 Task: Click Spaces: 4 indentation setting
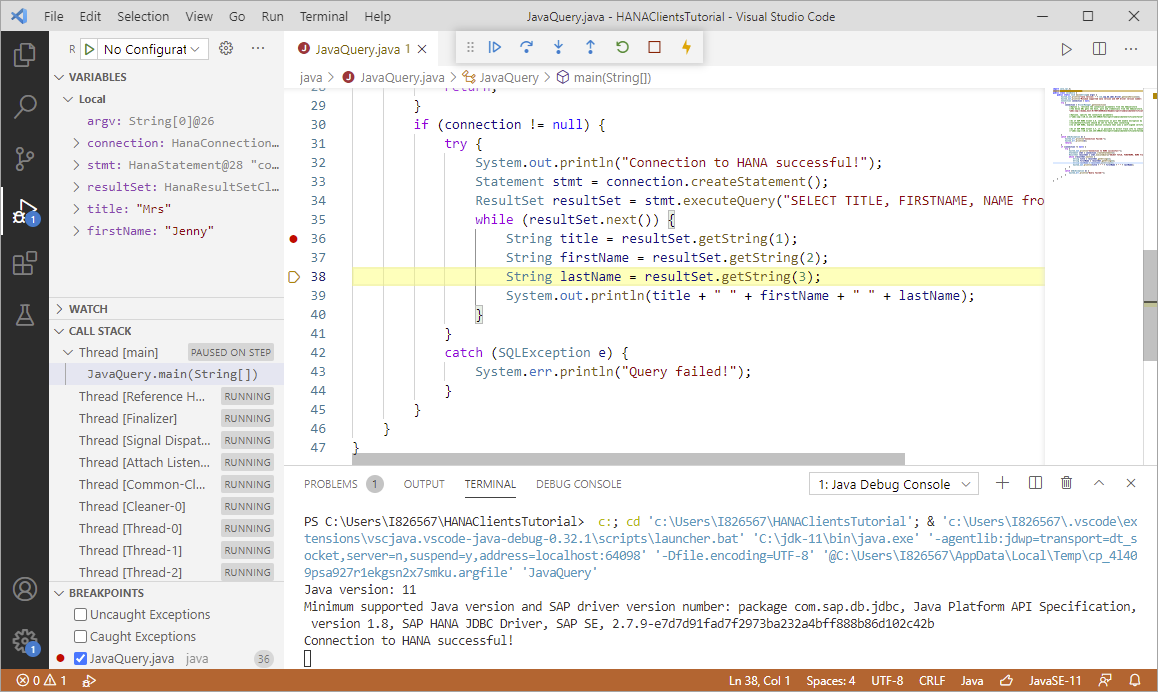[831, 681]
